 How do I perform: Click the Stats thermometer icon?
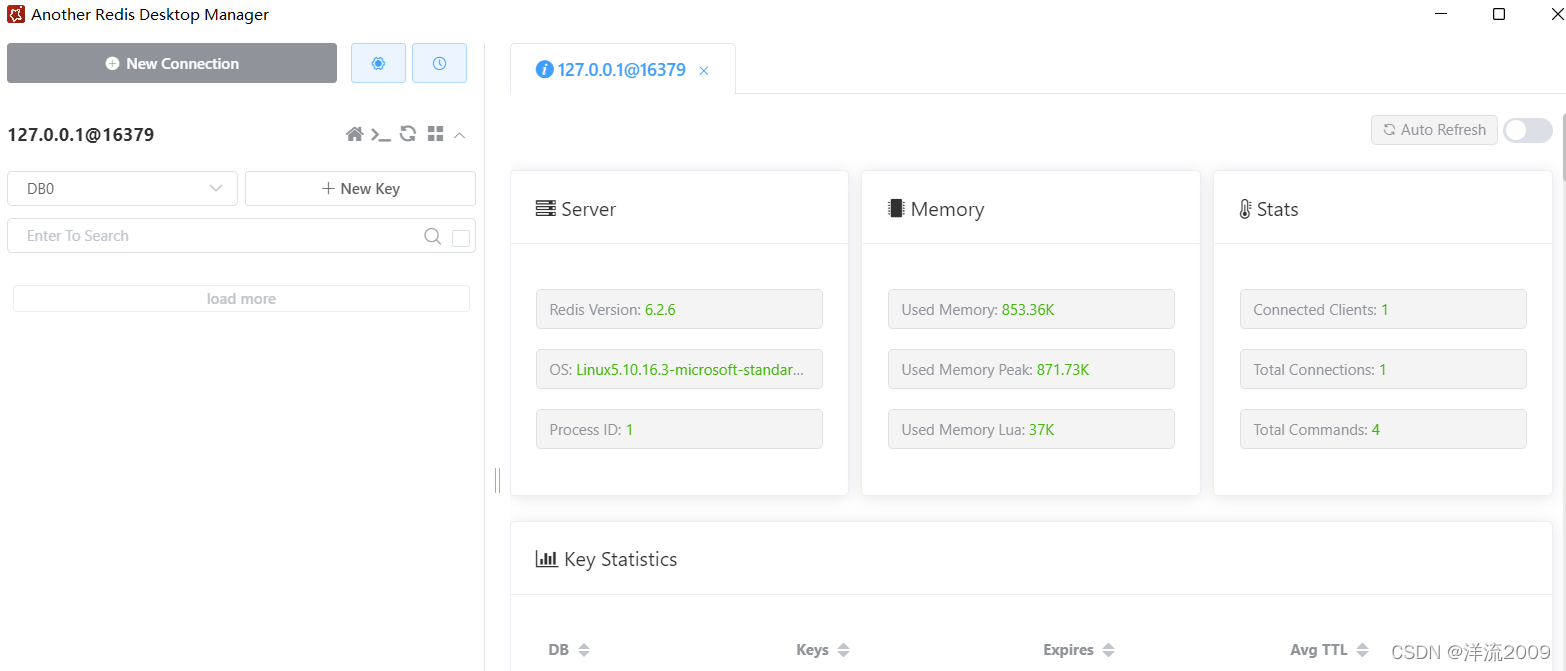[x=1245, y=209]
